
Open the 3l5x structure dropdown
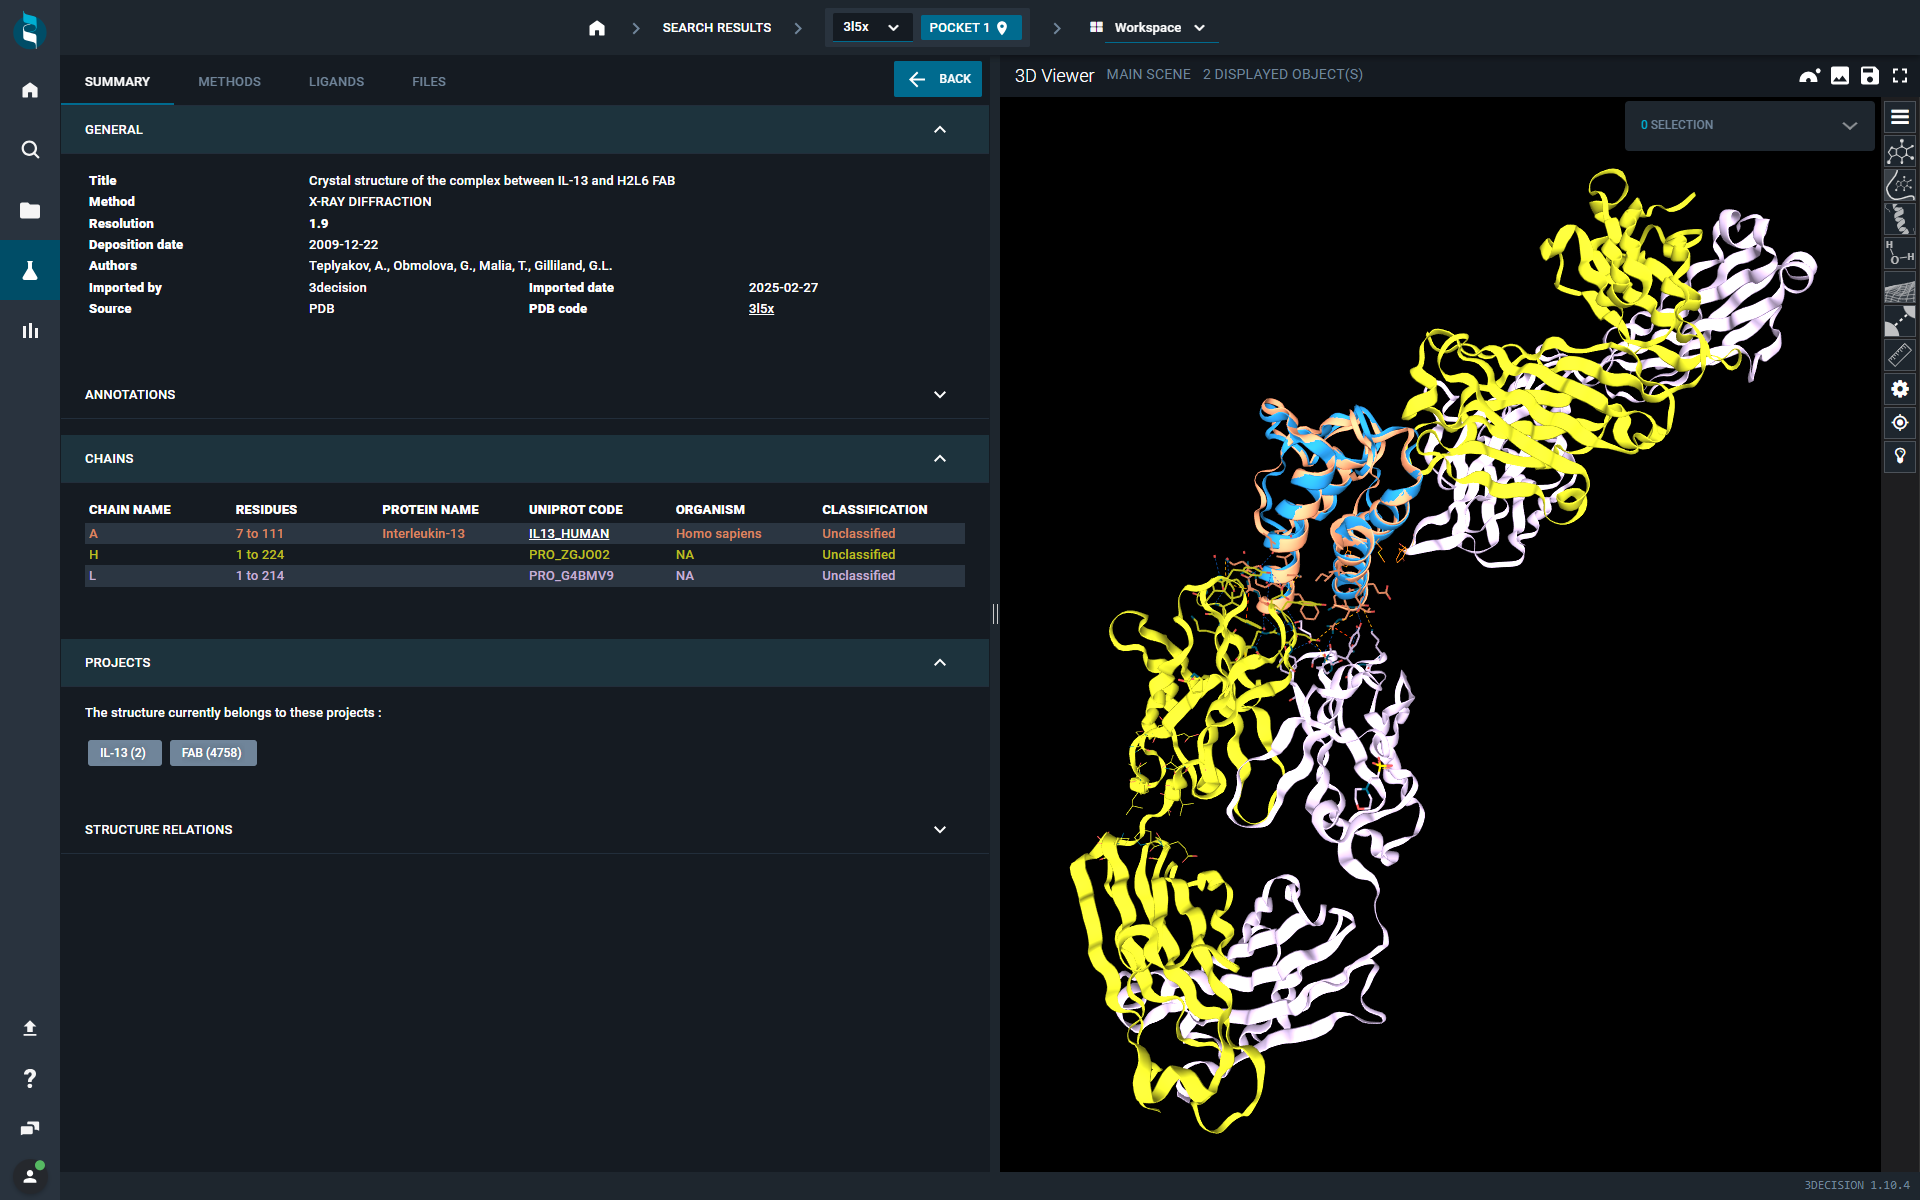tap(870, 27)
